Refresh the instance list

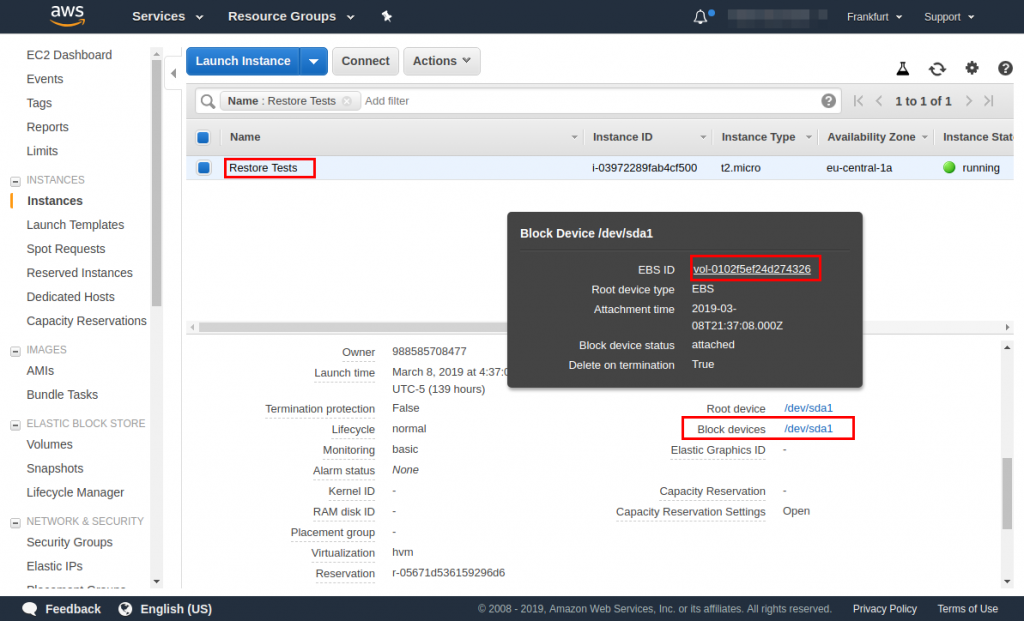point(937,68)
